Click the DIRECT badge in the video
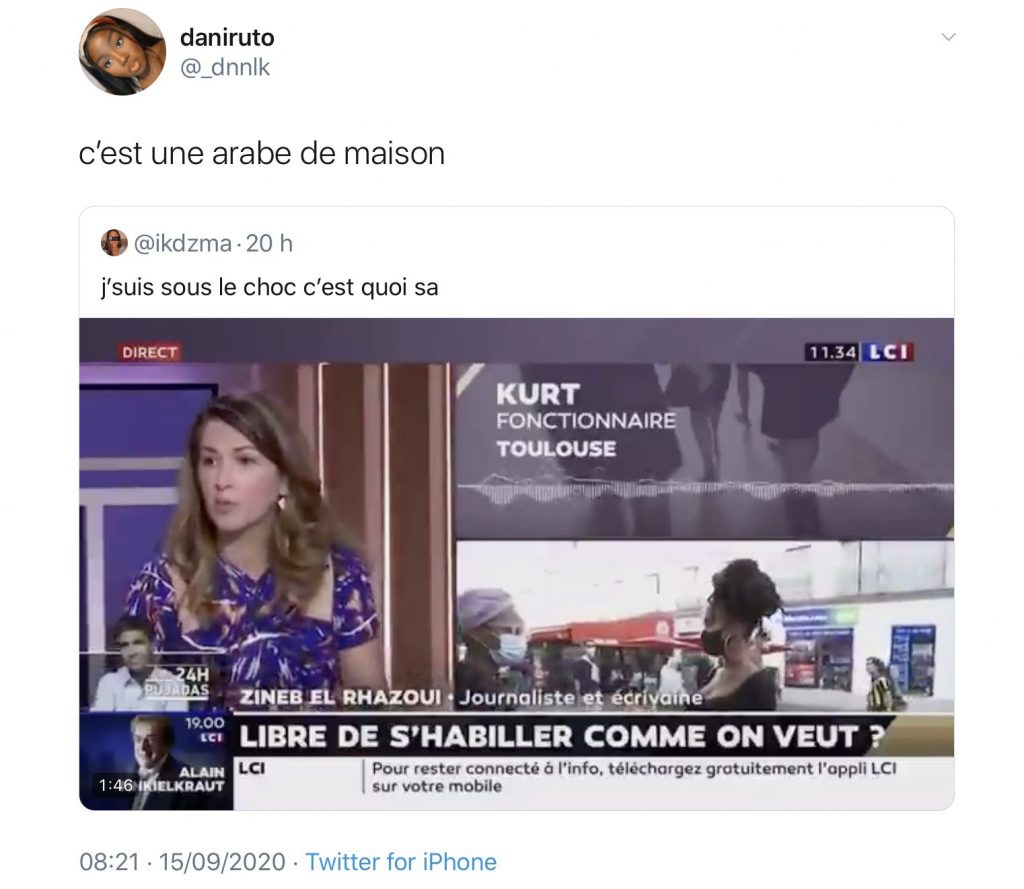1024x889 pixels. (150, 352)
